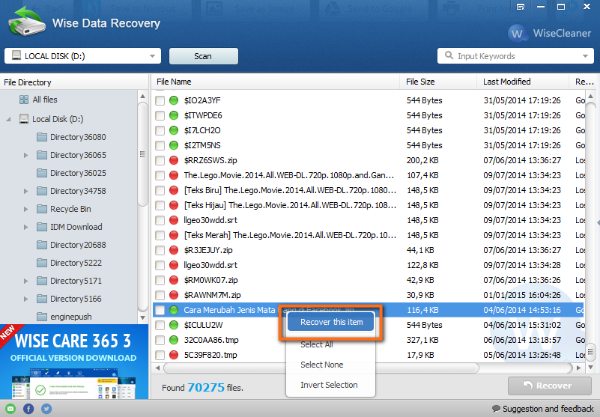Choose Invert Selection from context menu

(329, 385)
